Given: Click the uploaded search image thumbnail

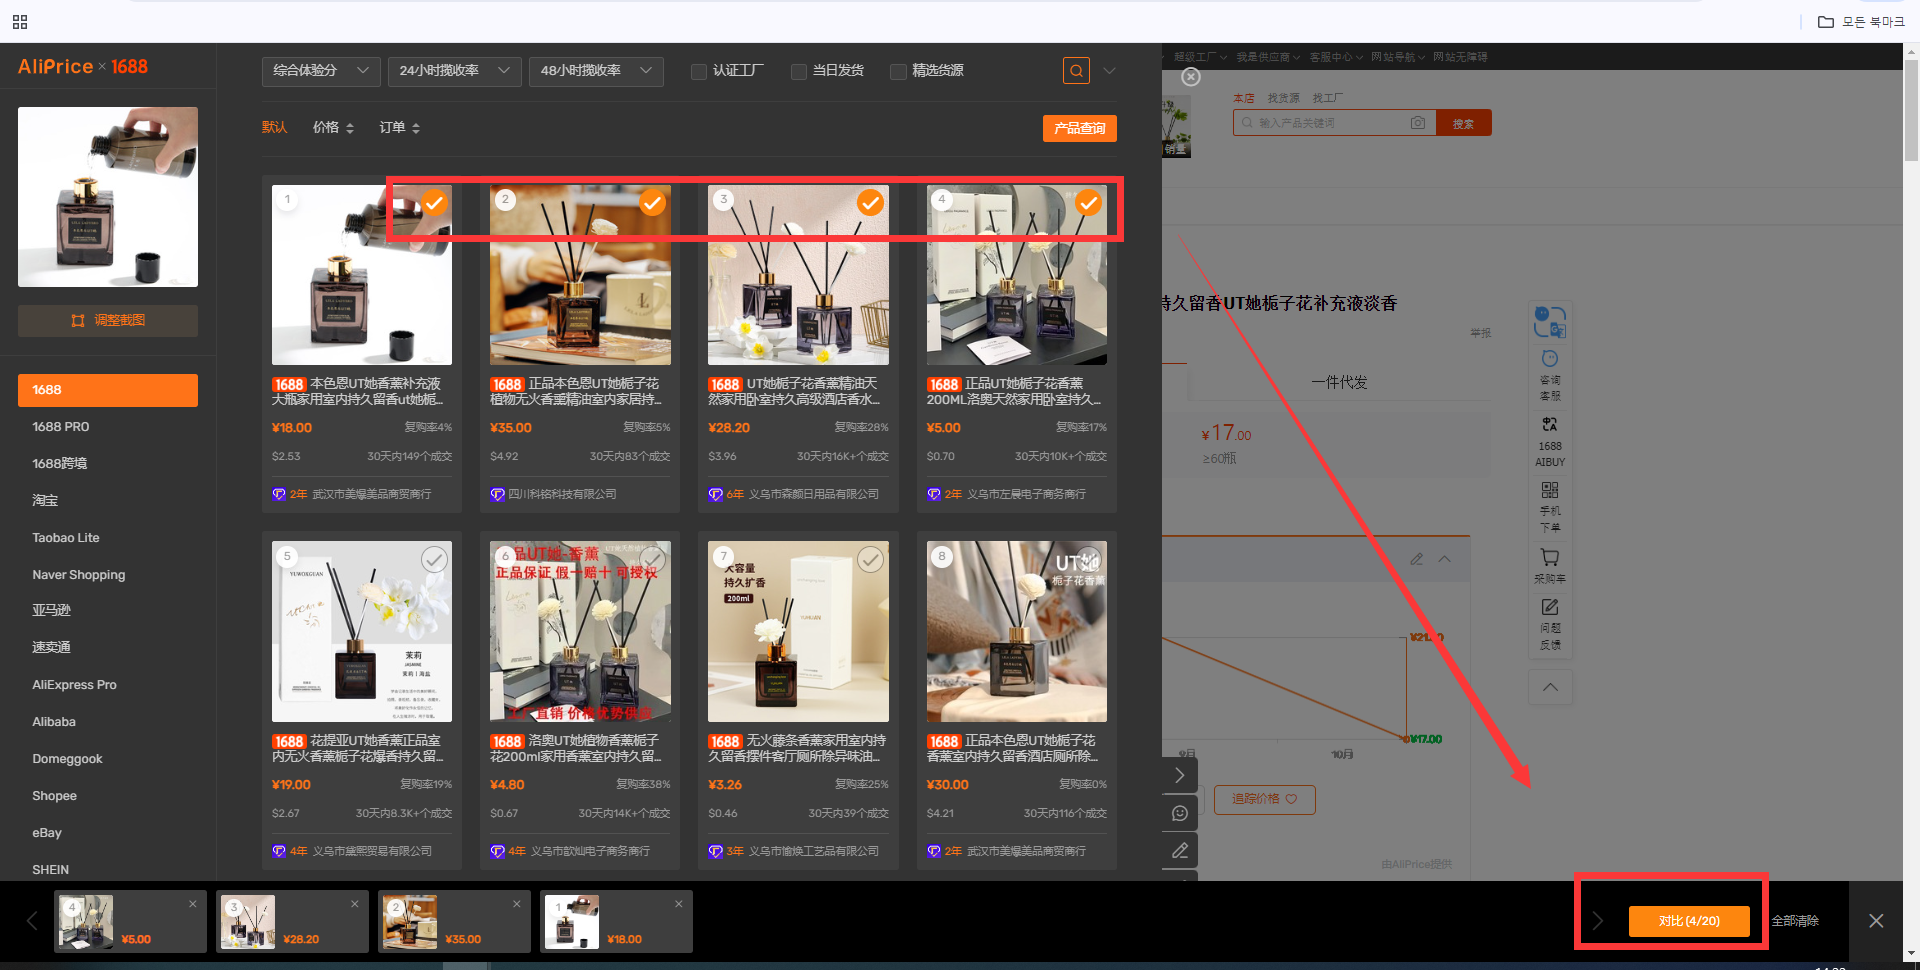Looking at the screenshot, I should point(108,197).
